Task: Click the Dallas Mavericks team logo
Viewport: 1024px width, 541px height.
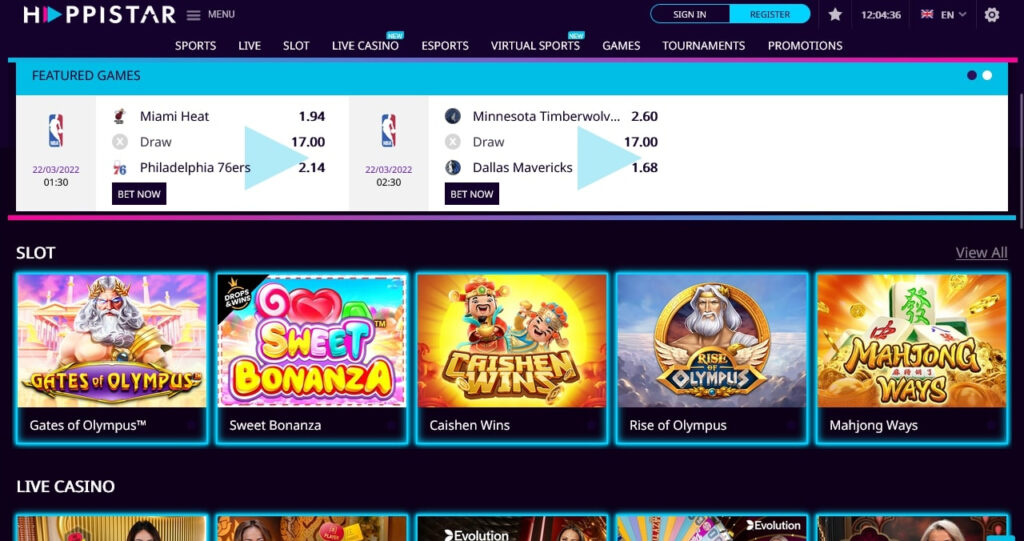Action: [453, 167]
